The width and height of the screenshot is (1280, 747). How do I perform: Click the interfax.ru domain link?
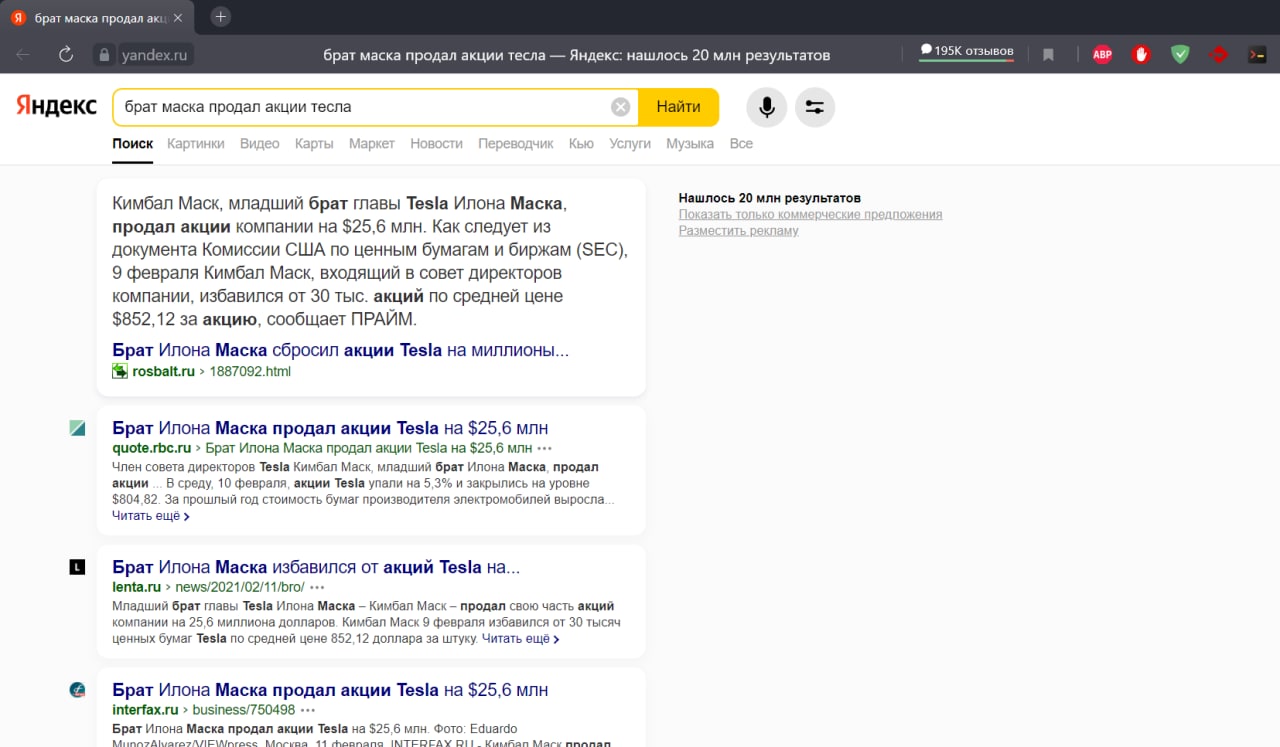click(x=145, y=710)
